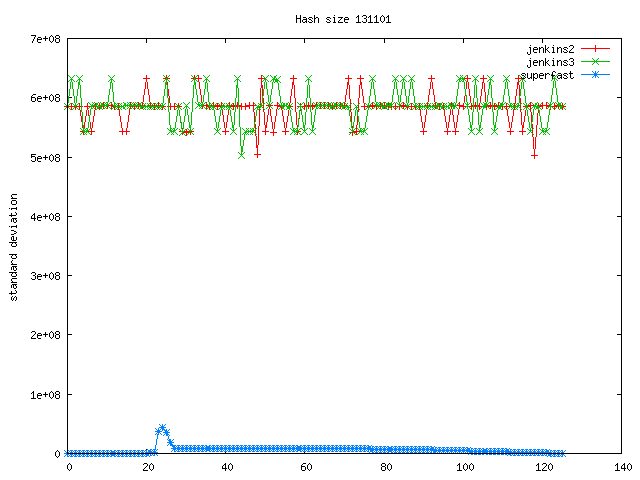Select the superfast legend label
Screen dimensions: 640x480
point(548,74)
